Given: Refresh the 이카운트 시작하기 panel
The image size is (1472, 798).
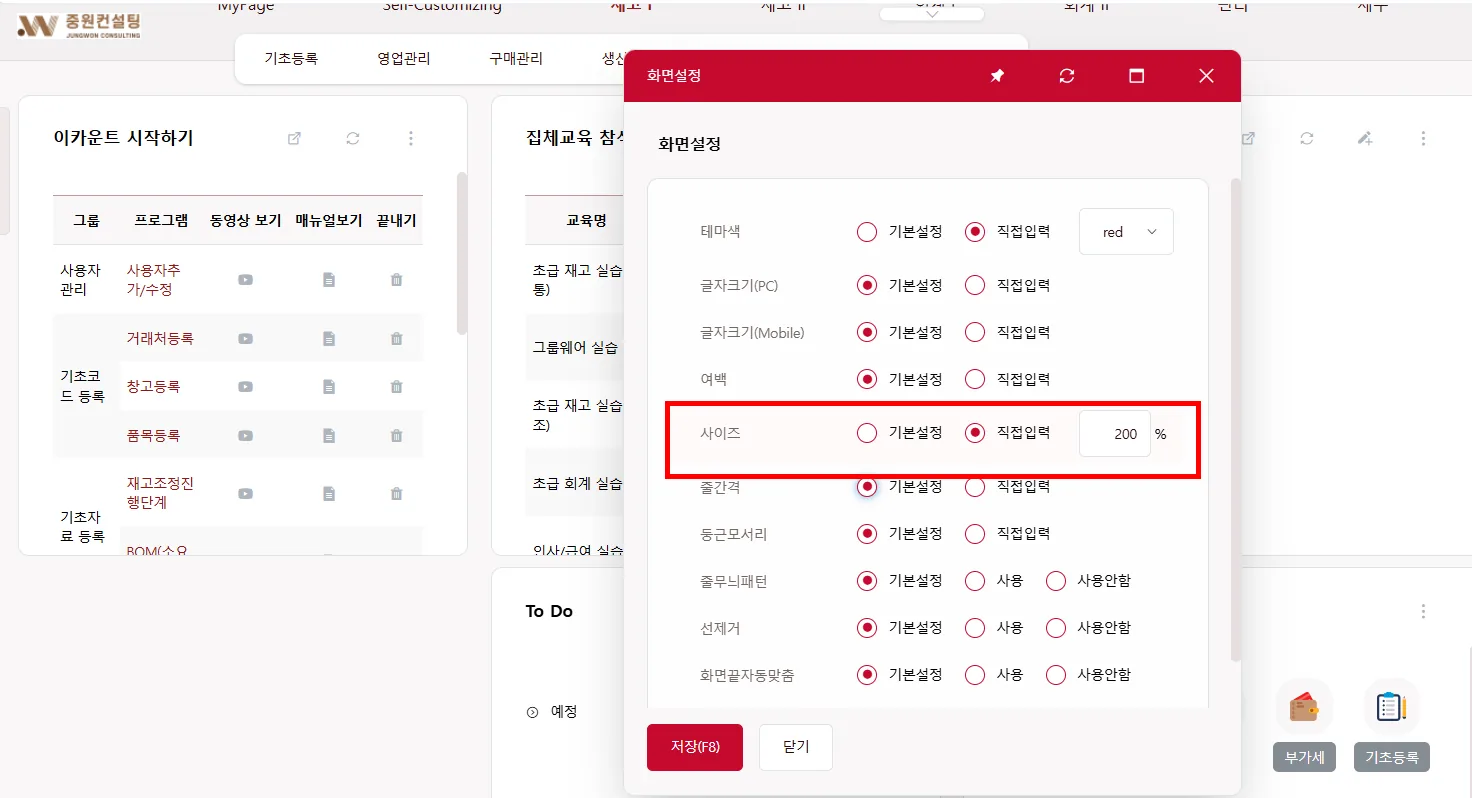Looking at the screenshot, I should (x=353, y=139).
